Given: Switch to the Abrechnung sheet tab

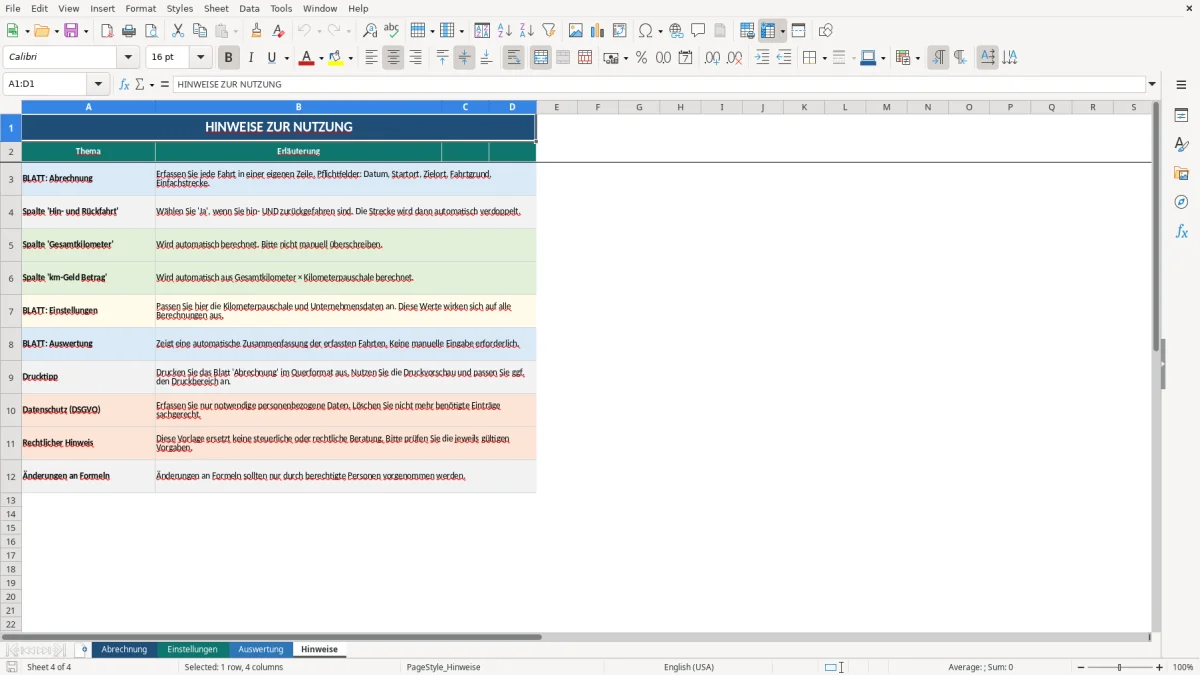Looking at the screenshot, I should [124, 649].
